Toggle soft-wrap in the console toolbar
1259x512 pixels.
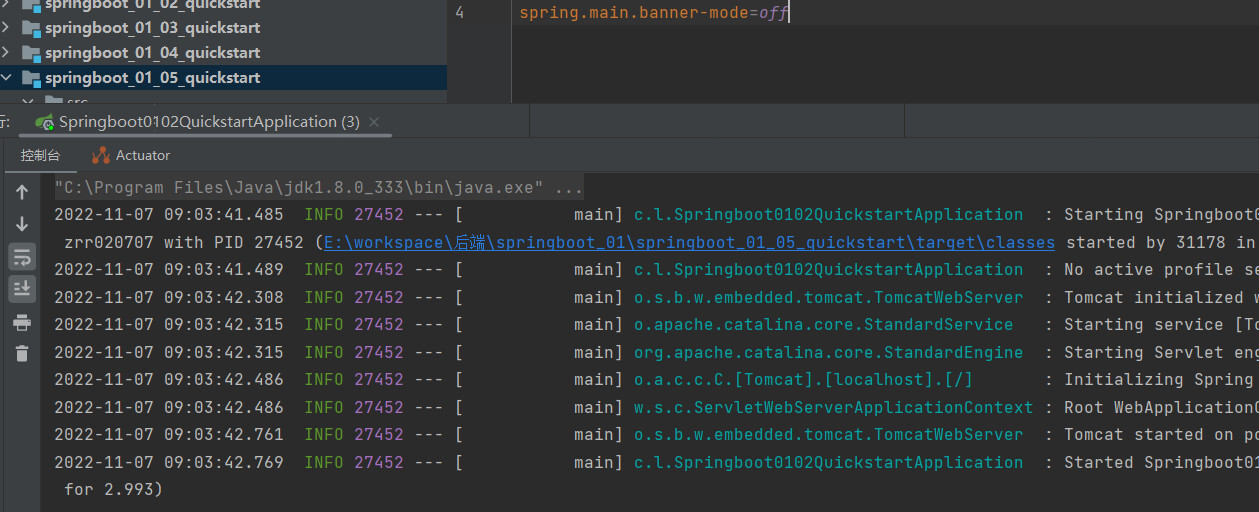coord(22,257)
